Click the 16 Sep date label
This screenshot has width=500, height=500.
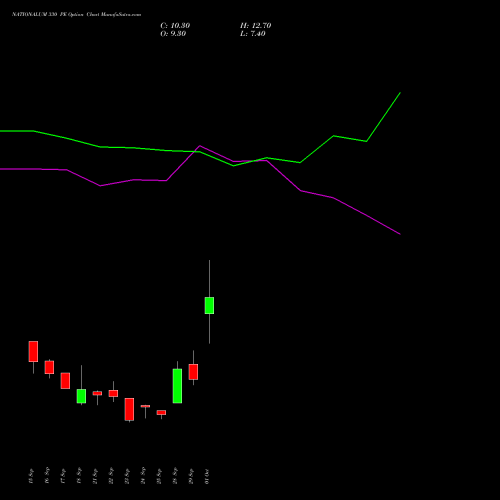(47, 476)
